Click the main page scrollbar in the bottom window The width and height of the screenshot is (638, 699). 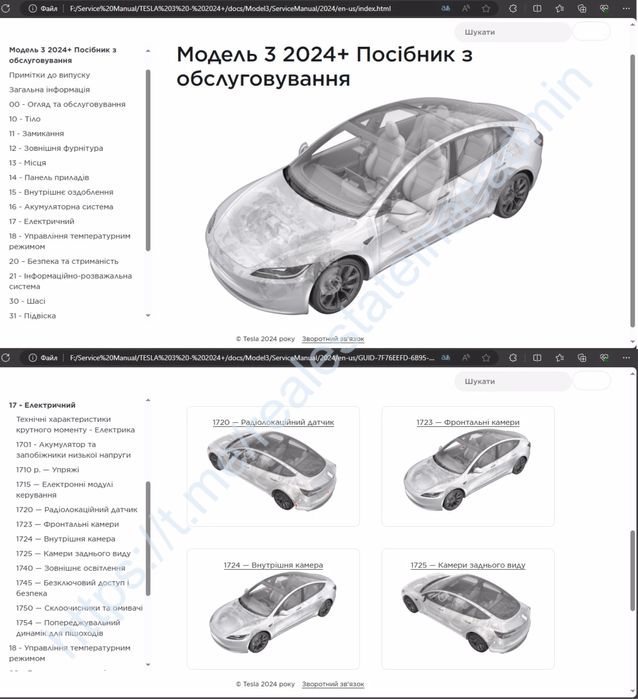tap(632, 571)
